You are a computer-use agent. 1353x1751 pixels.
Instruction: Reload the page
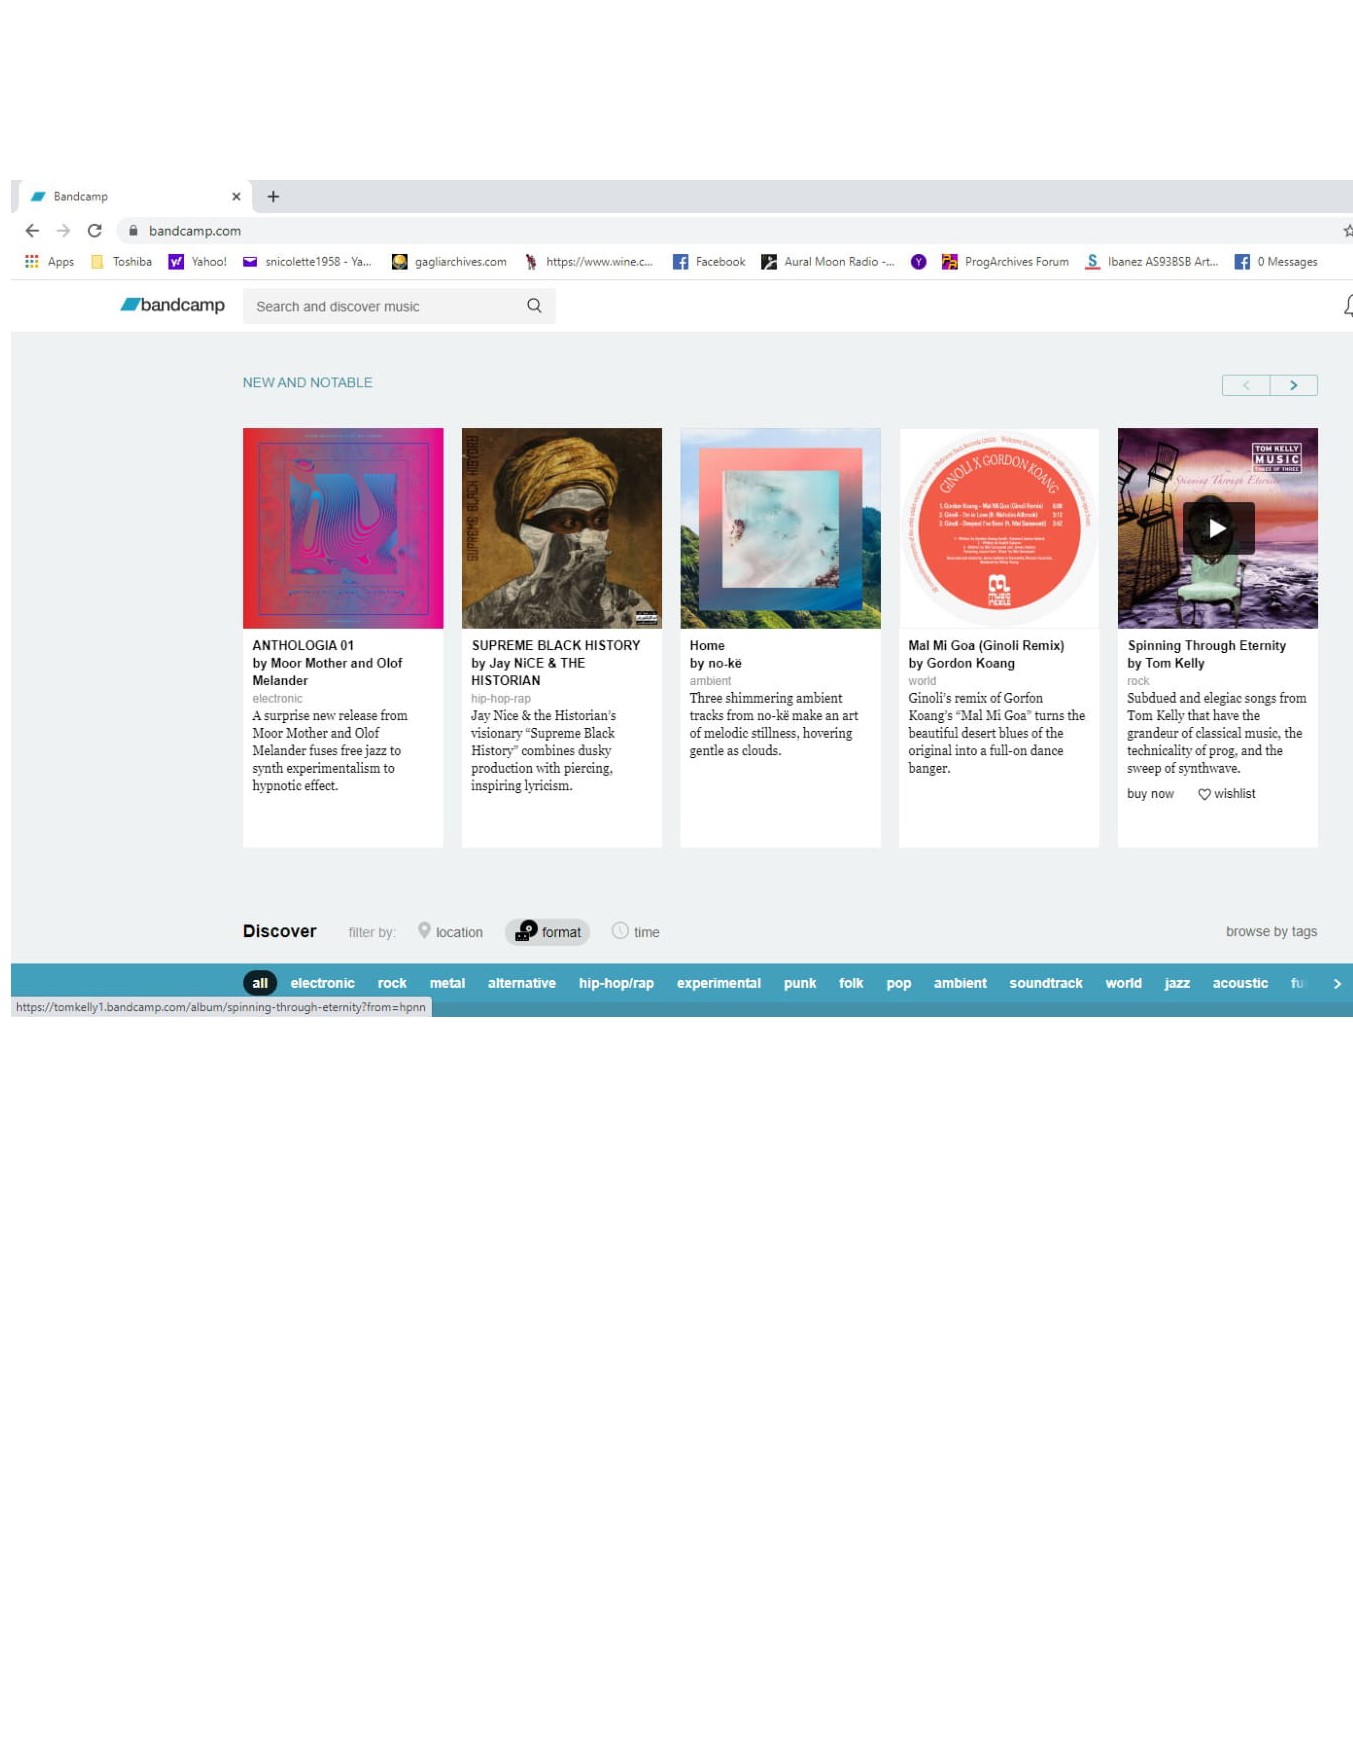point(94,231)
